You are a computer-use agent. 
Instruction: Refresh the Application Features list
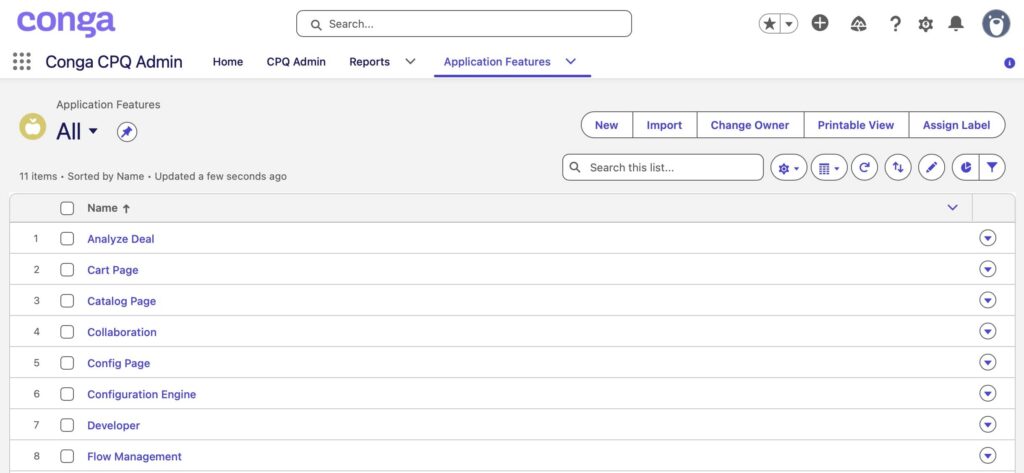point(864,168)
